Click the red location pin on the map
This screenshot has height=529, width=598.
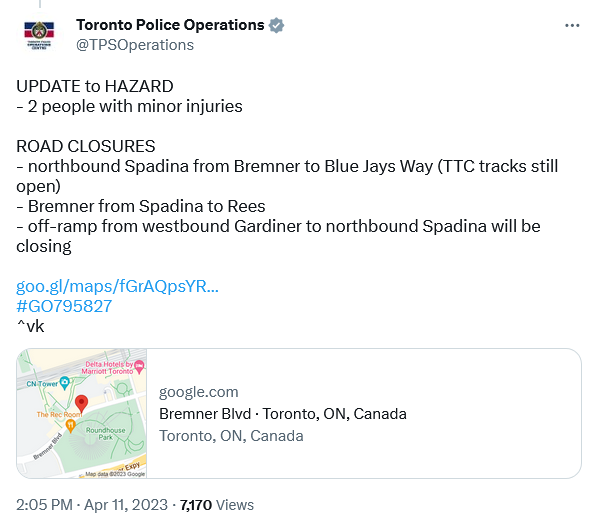(x=81, y=405)
